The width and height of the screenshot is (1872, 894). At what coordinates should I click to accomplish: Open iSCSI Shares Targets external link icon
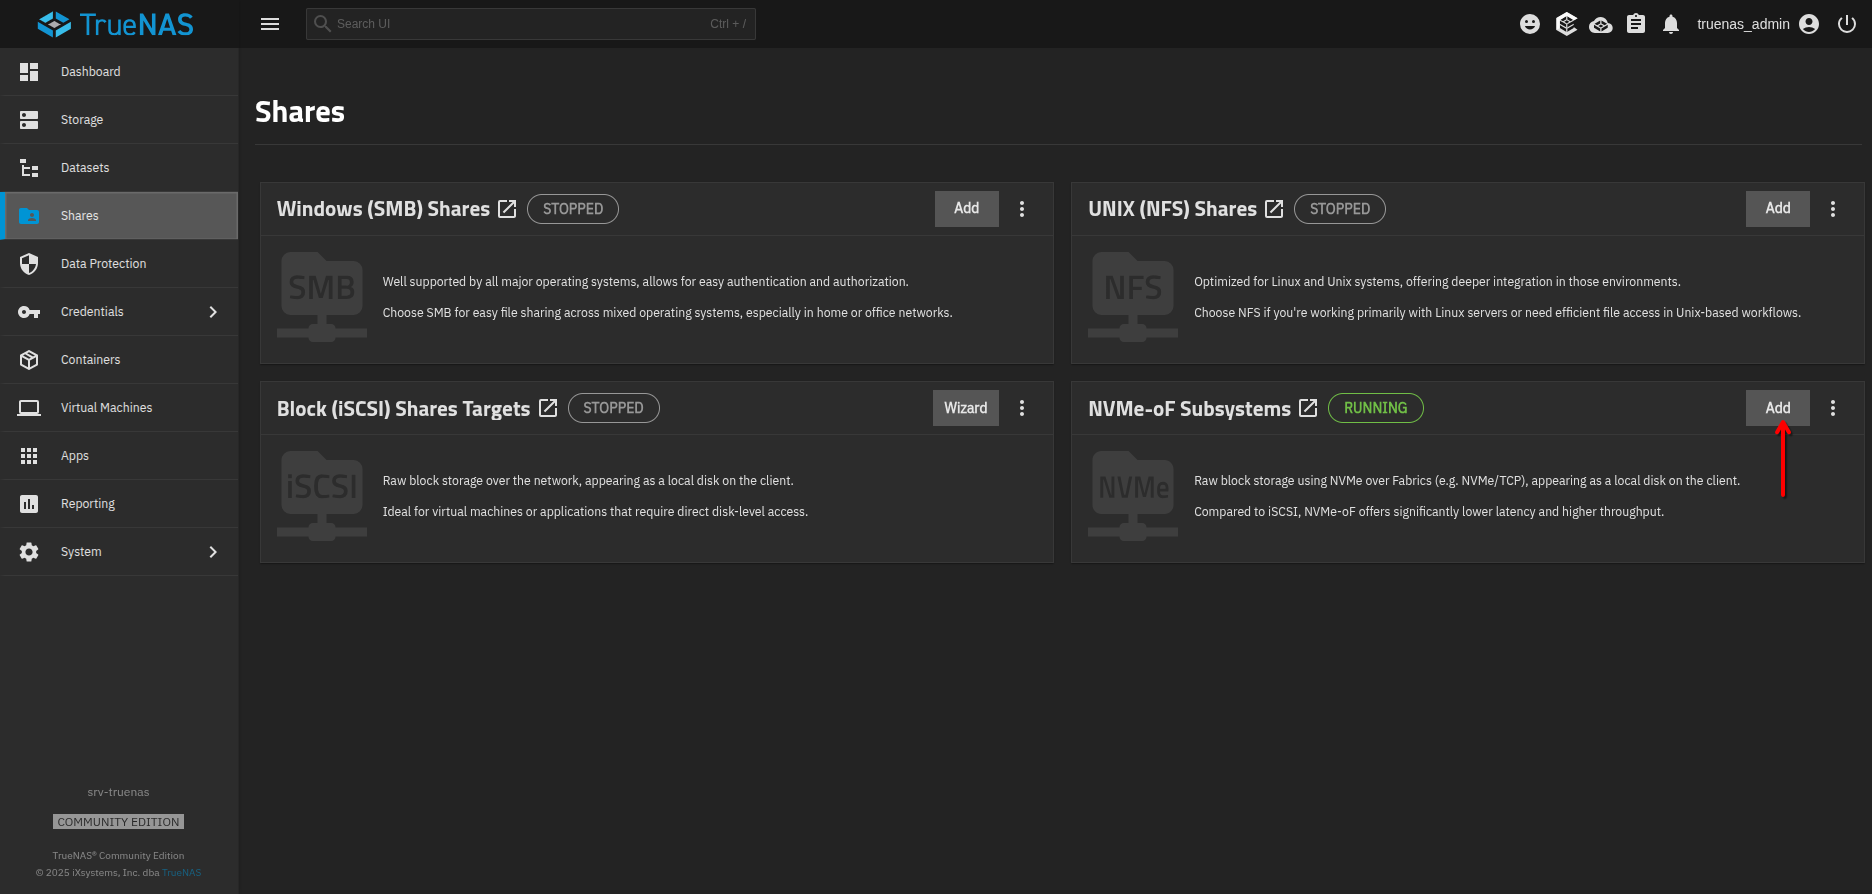tap(548, 408)
